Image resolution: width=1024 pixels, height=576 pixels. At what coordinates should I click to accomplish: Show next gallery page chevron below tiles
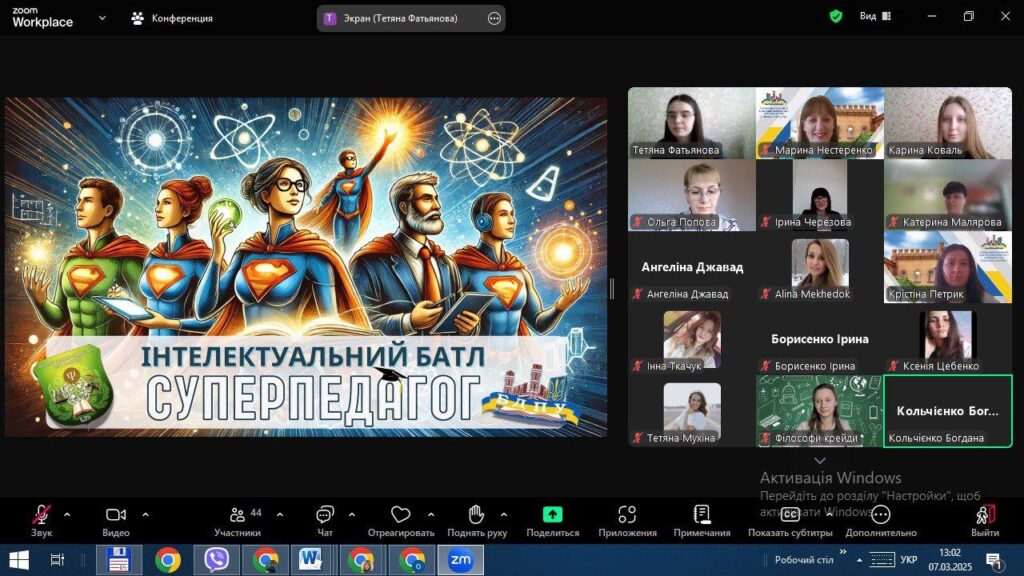pos(820,460)
